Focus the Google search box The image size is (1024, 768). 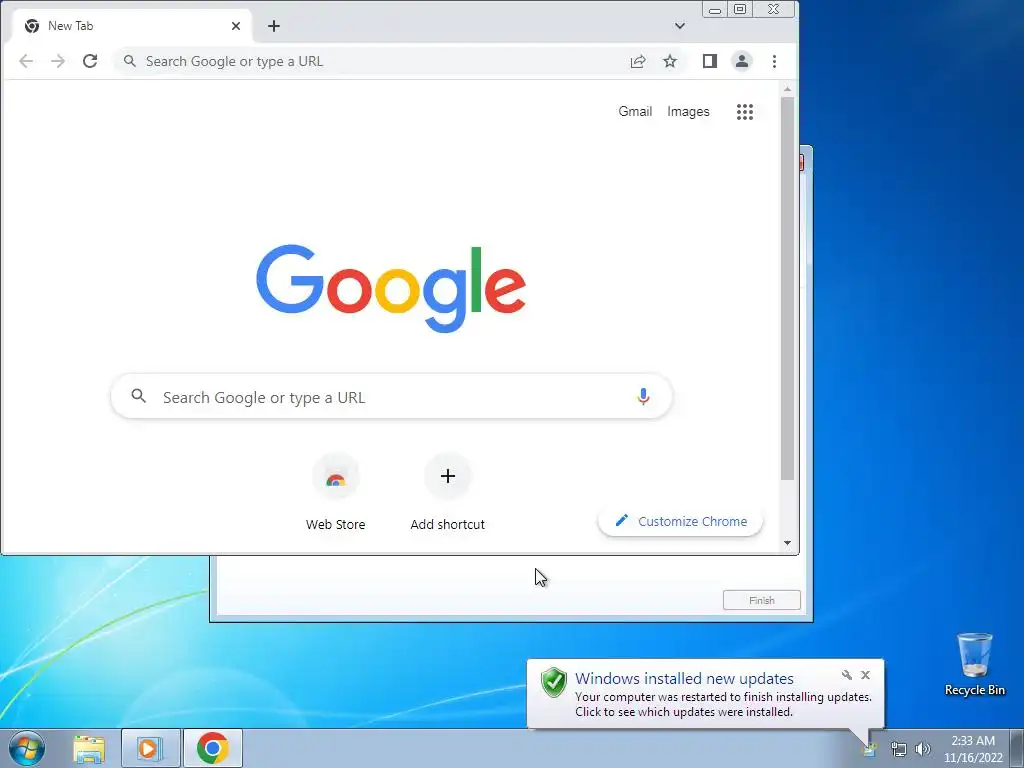(x=392, y=396)
